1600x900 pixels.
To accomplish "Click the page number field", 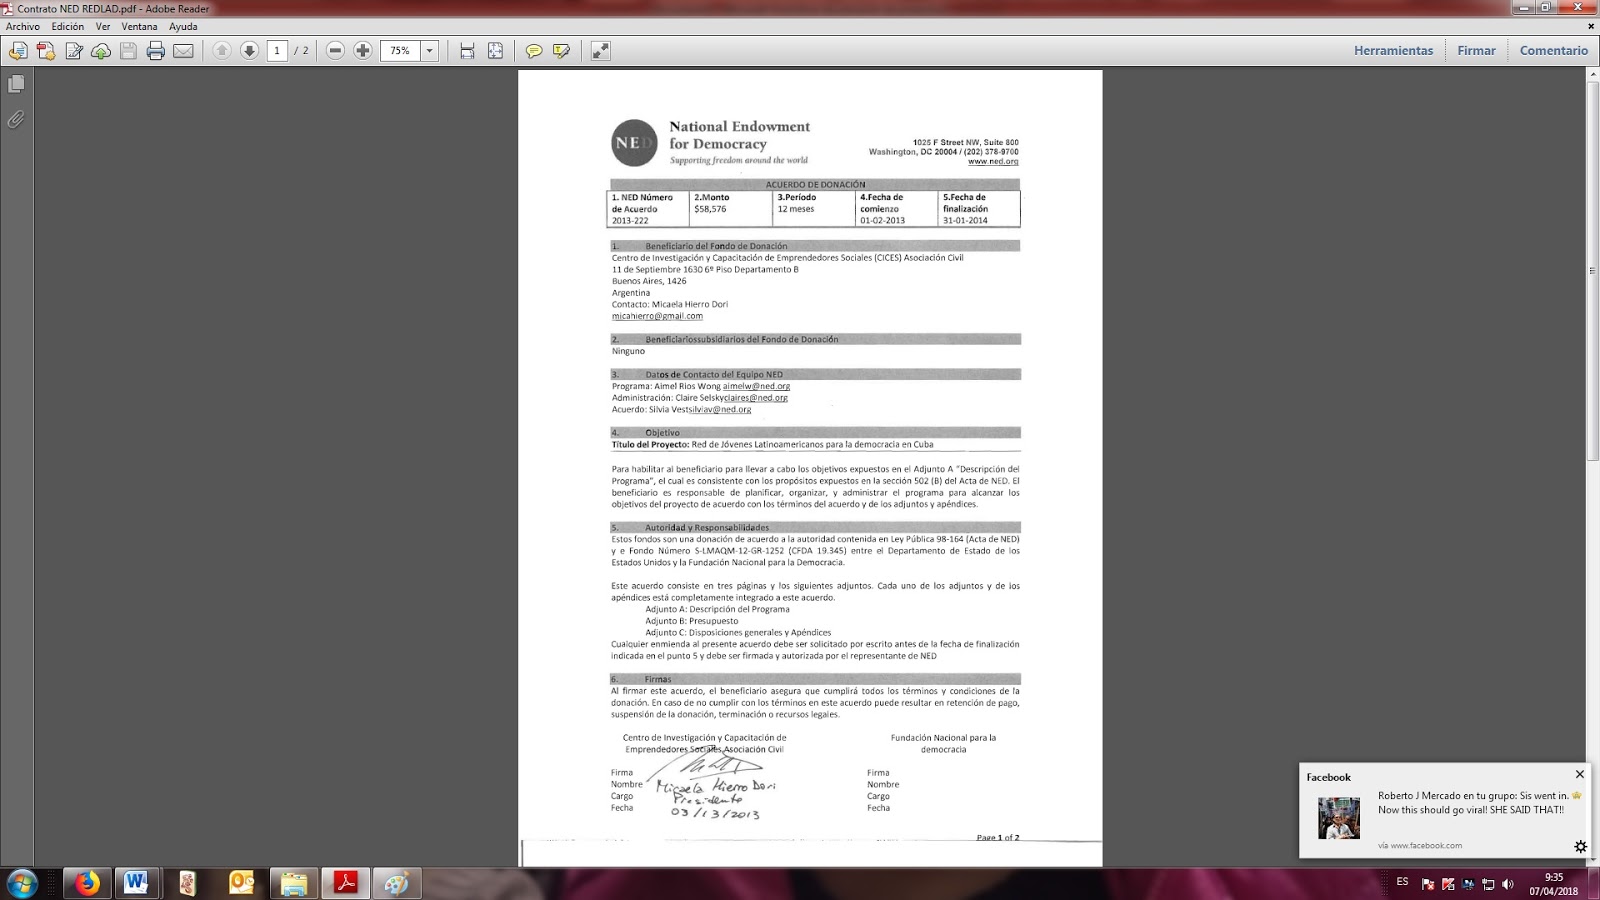I will click(277, 51).
